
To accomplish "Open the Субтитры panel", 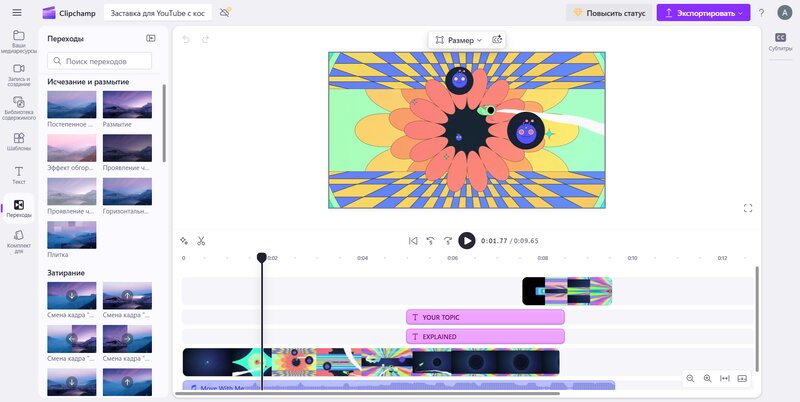I will [x=780, y=42].
